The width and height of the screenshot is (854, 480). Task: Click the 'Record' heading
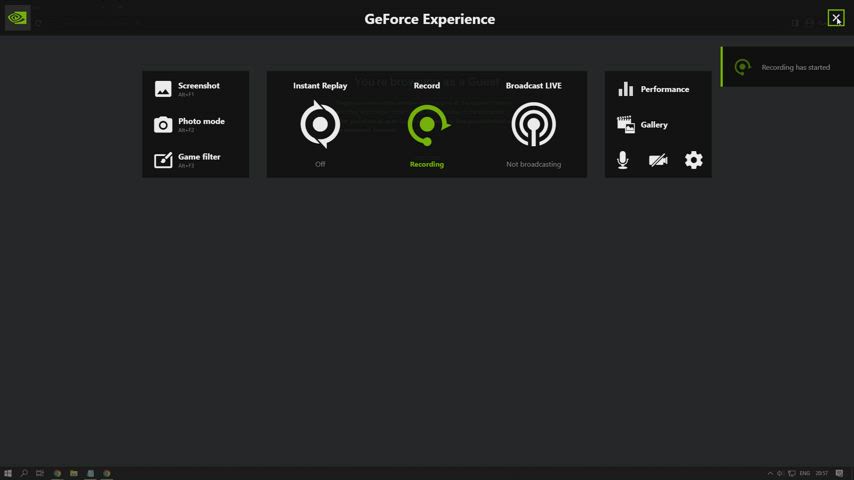pyautogui.click(x=426, y=86)
